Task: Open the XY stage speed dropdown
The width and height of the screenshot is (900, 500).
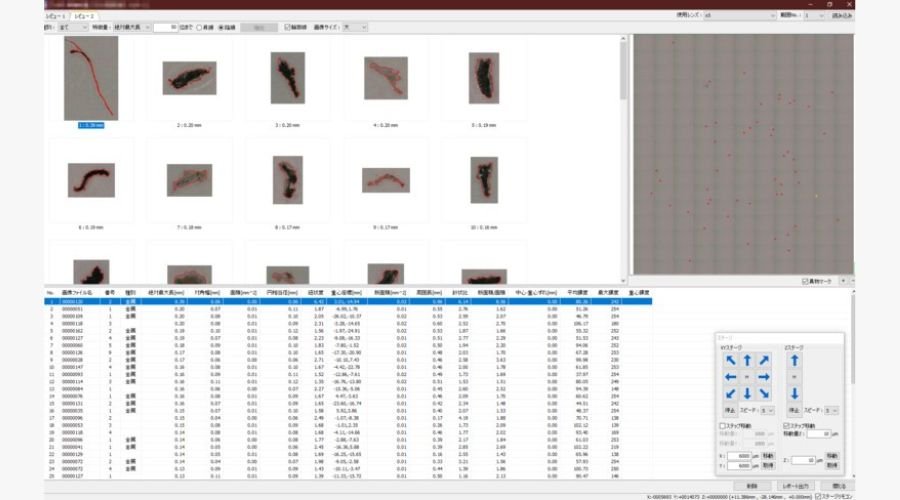Action: pos(767,410)
